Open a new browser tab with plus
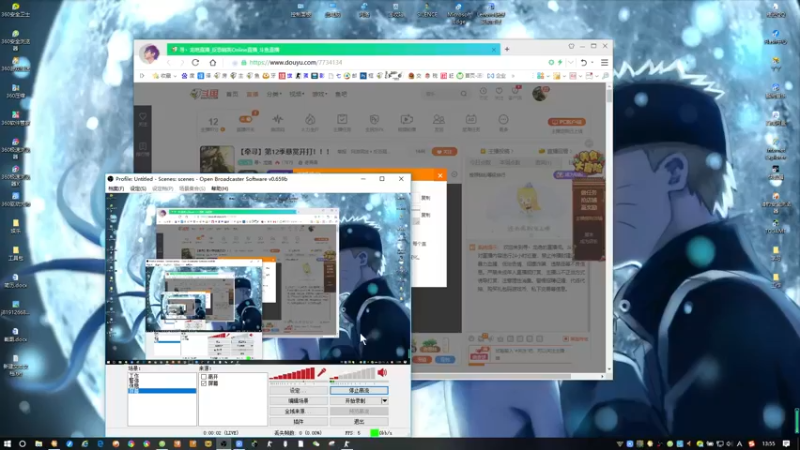Viewport: 800px width, 450px height. pyautogui.click(x=507, y=49)
